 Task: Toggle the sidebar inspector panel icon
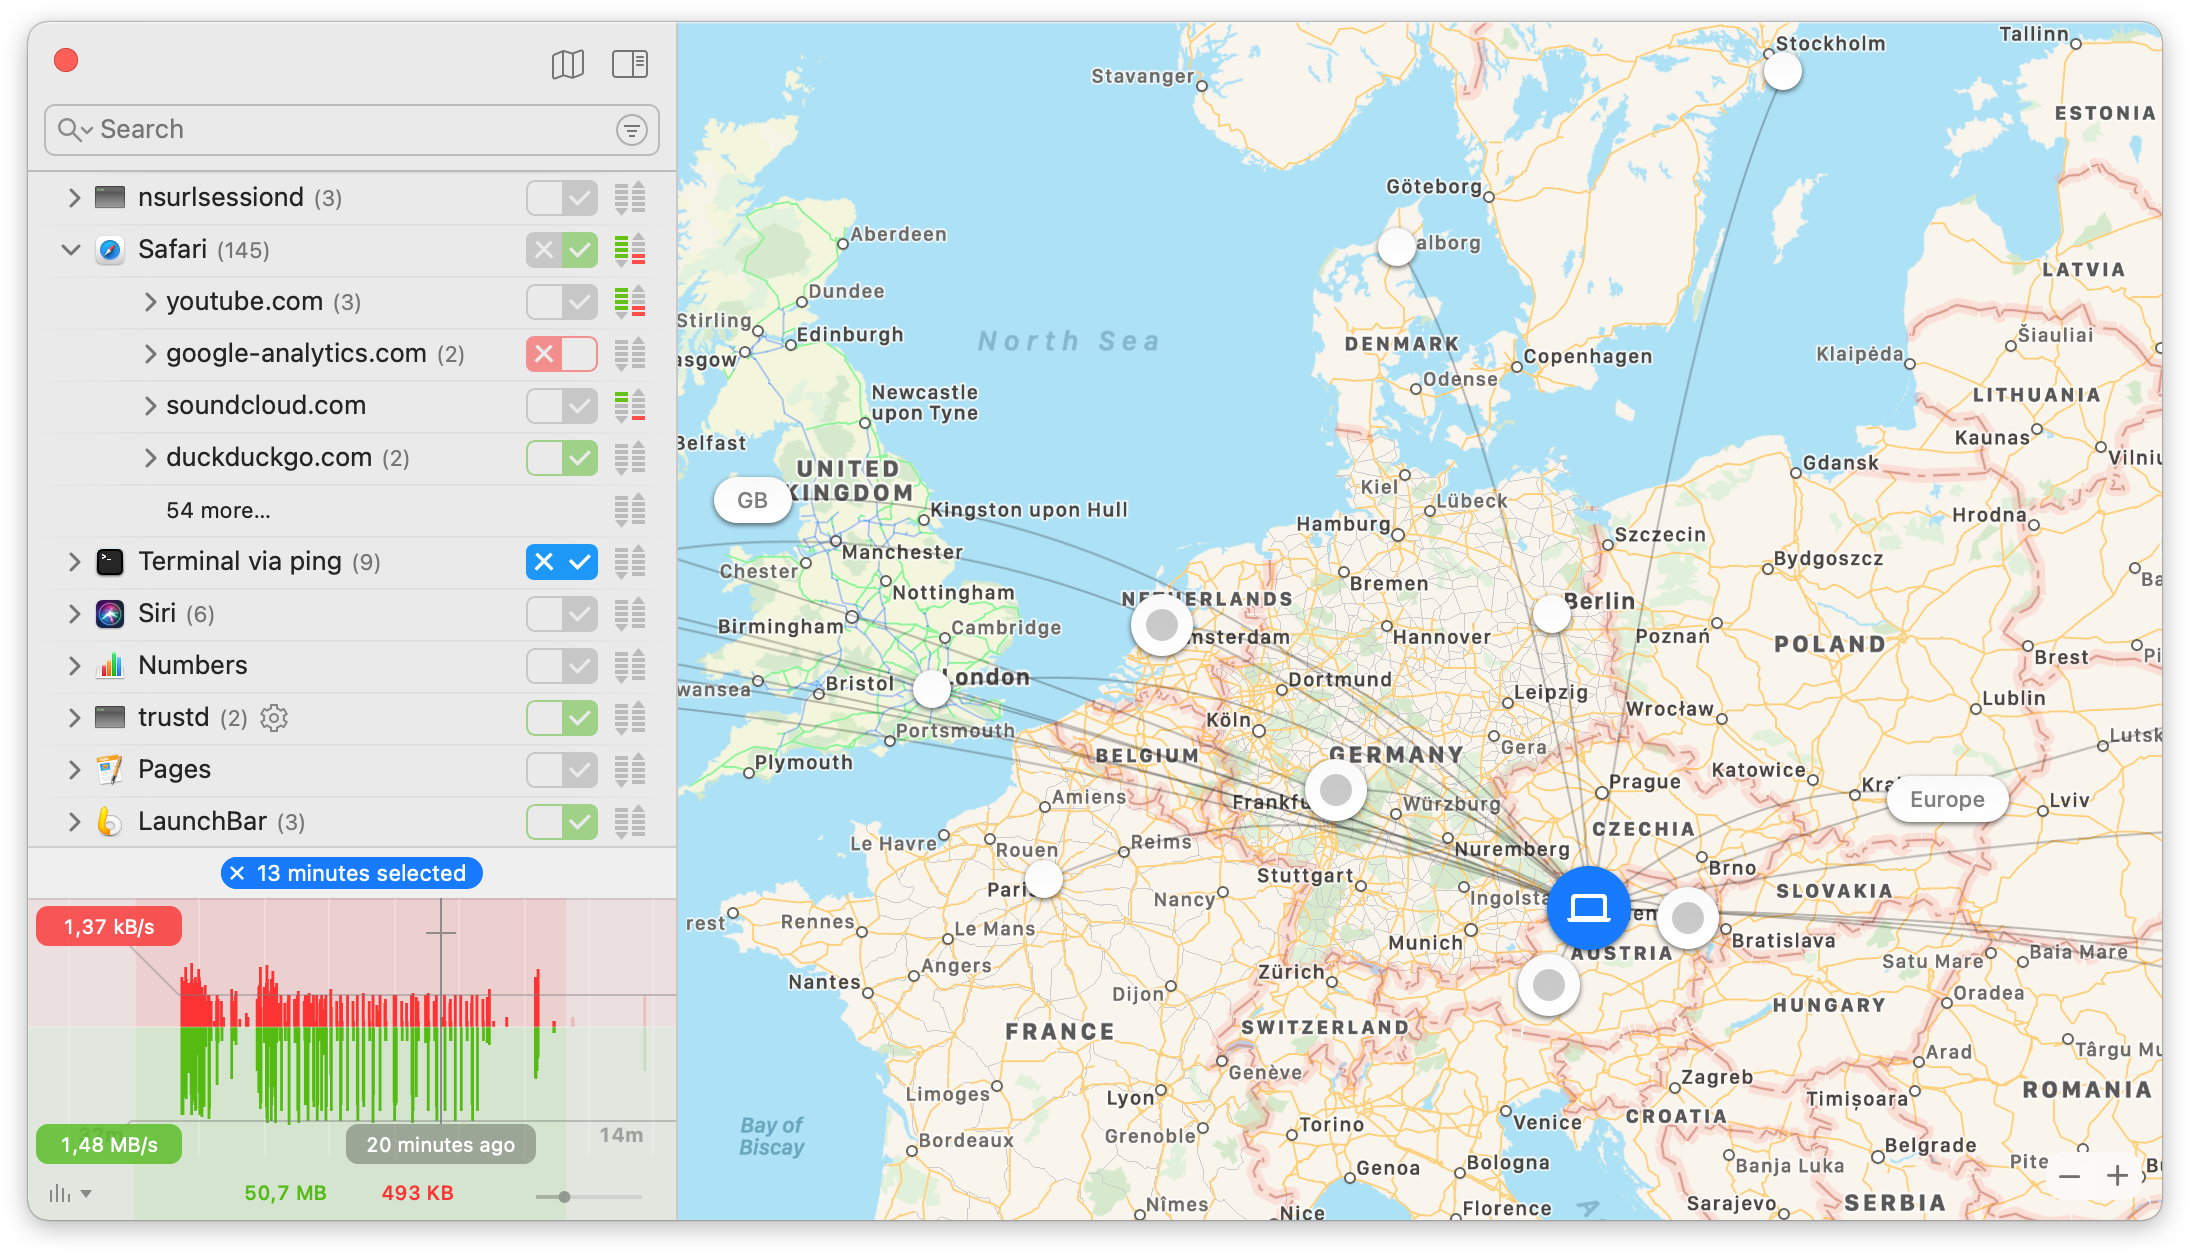point(630,65)
